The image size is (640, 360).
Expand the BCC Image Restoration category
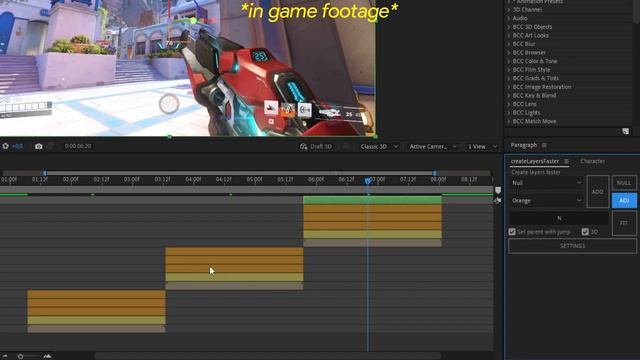coord(509,87)
